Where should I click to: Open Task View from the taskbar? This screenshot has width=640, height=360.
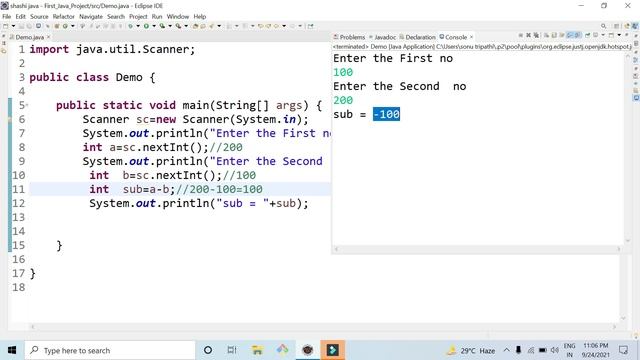(x=232, y=350)
